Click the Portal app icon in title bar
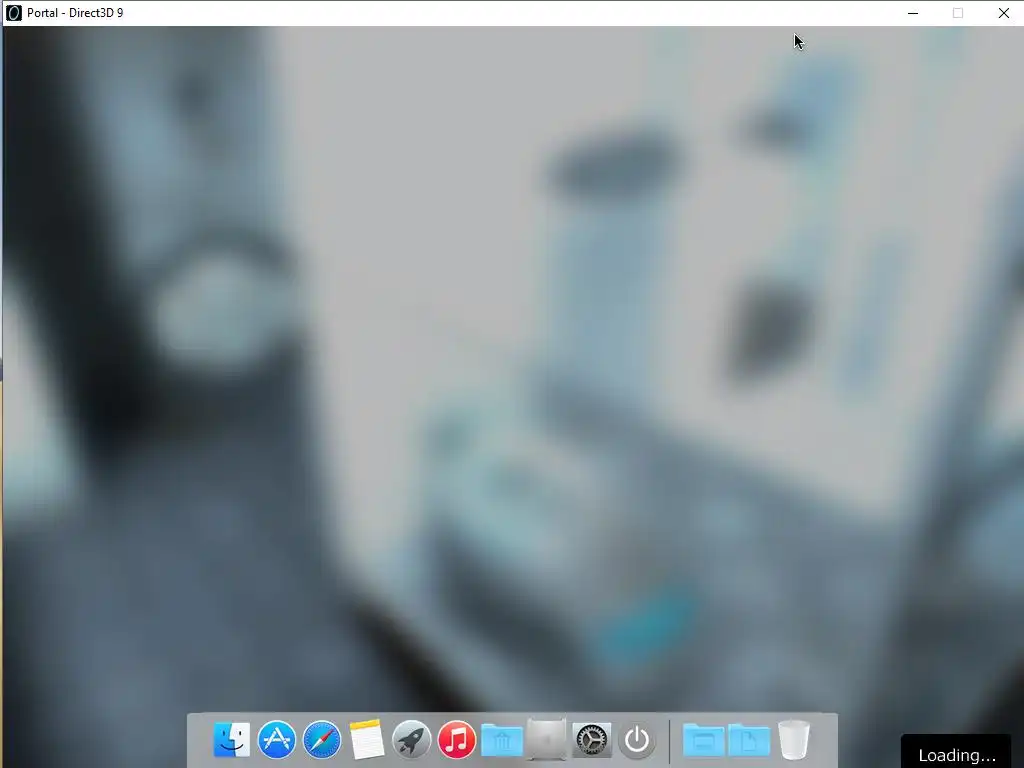1024x768 pixels. coord(14,13)
